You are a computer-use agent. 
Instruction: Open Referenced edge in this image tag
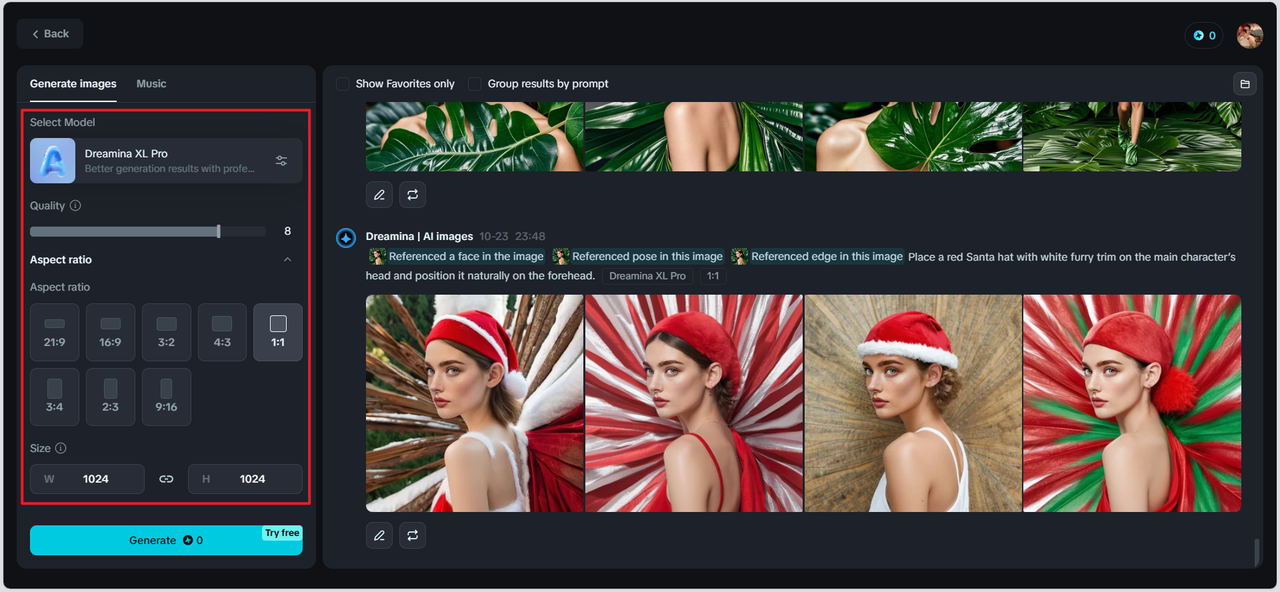[817, 257]
